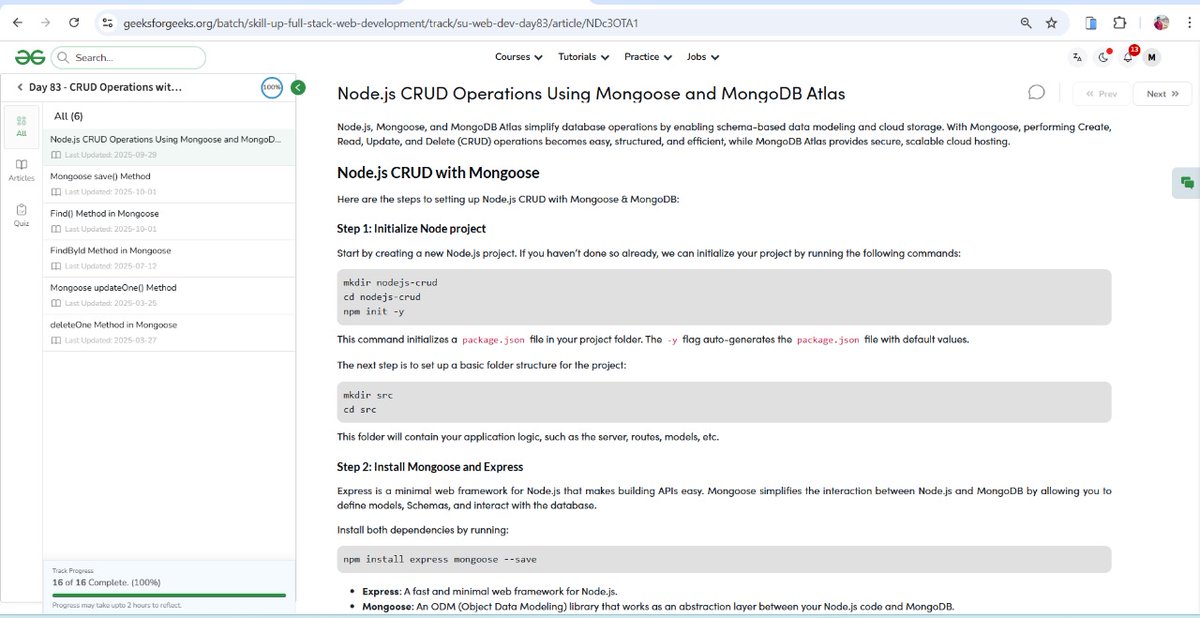Click the green floating chat widget
Viewport: 1200px width, 618px height.
click(x=1186, y=182)
